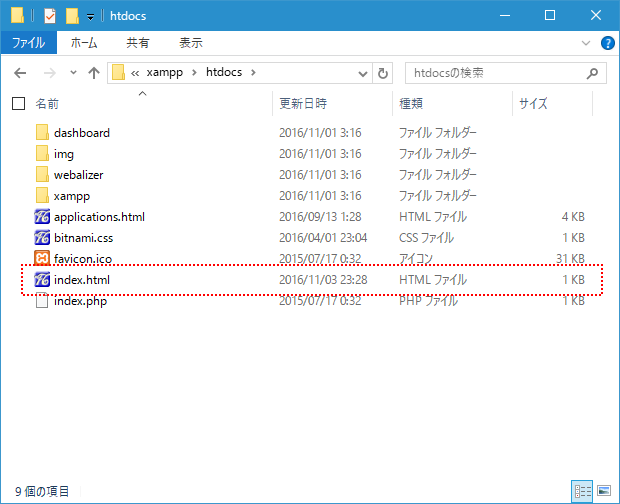Open the dashboard folder icon
Viewport: 620px width, 504px height.
42,132
